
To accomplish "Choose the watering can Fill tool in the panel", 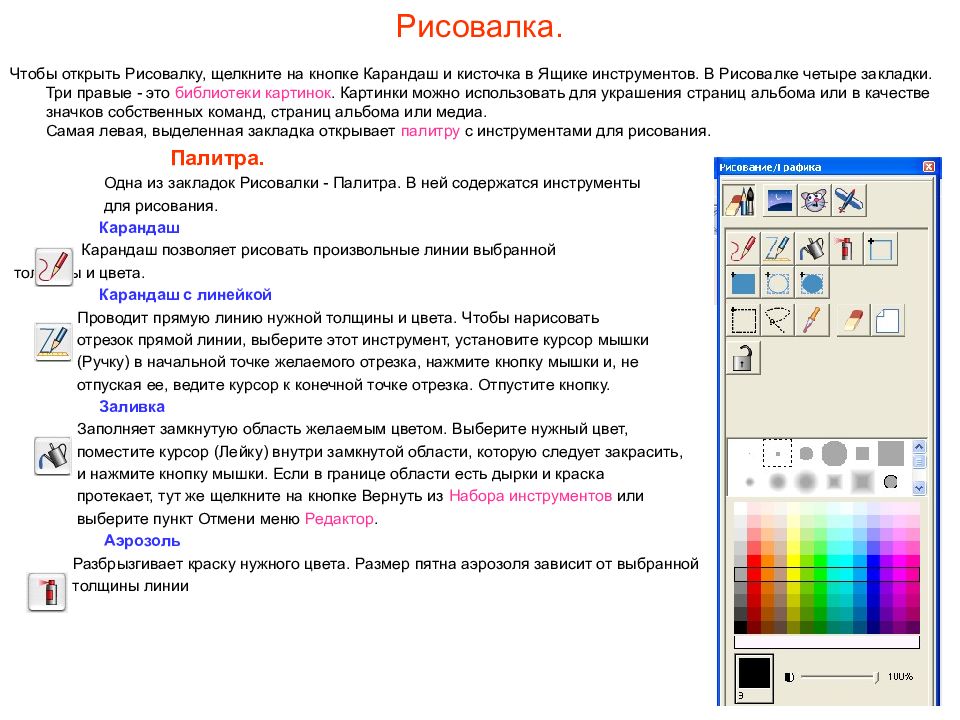I will tap(811, 249).
